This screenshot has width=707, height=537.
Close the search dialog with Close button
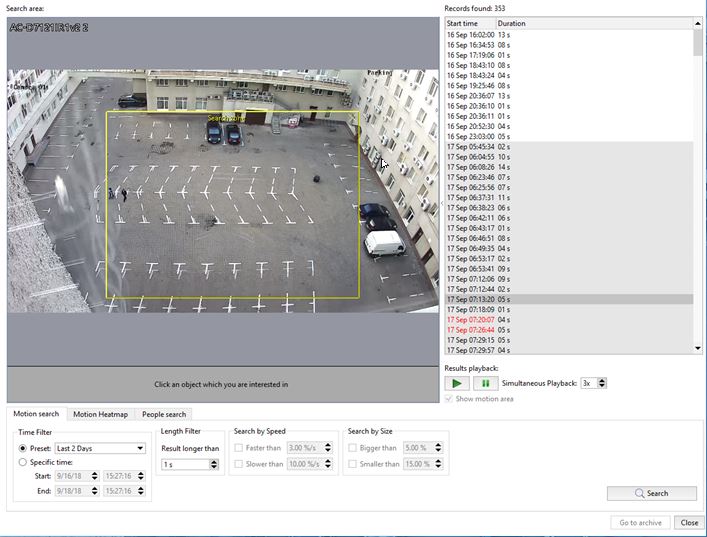[688, 523]
